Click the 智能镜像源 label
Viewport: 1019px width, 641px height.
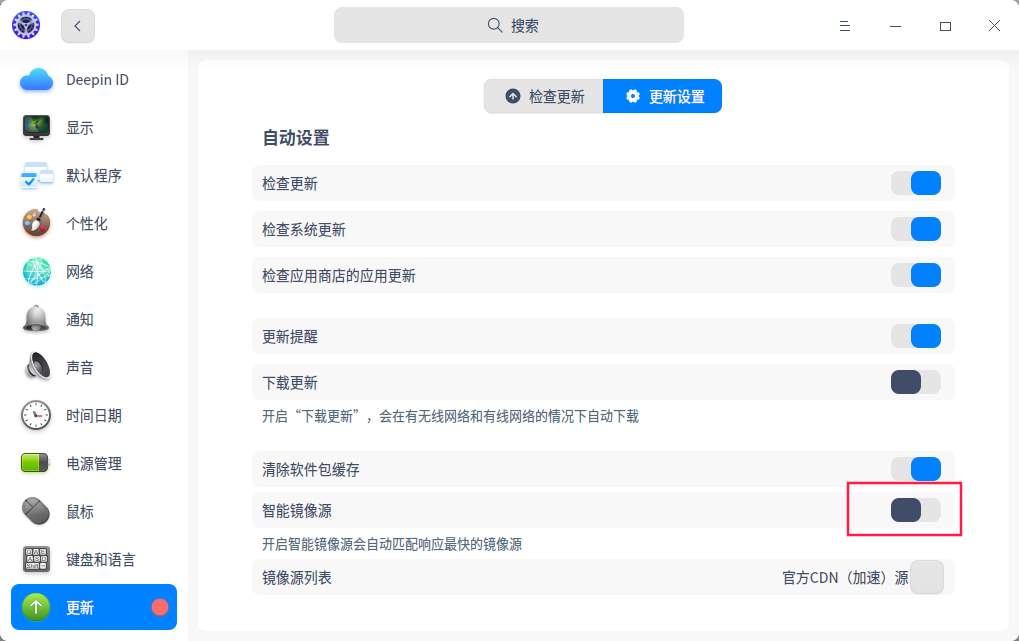pos(297,511)
